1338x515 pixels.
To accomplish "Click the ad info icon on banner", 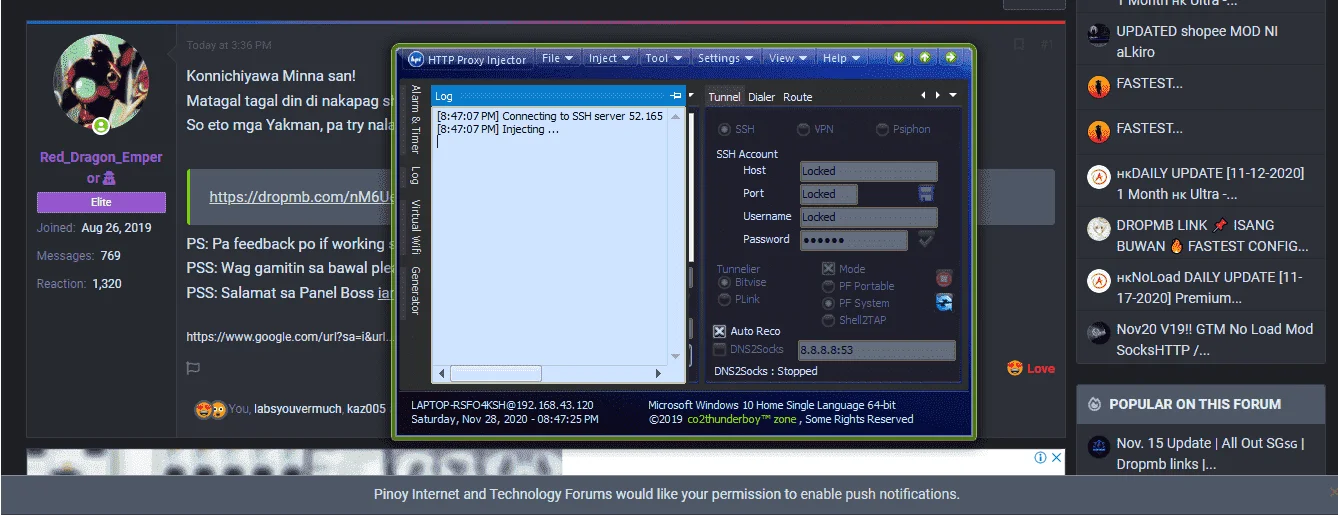I will click(1040, 457).
